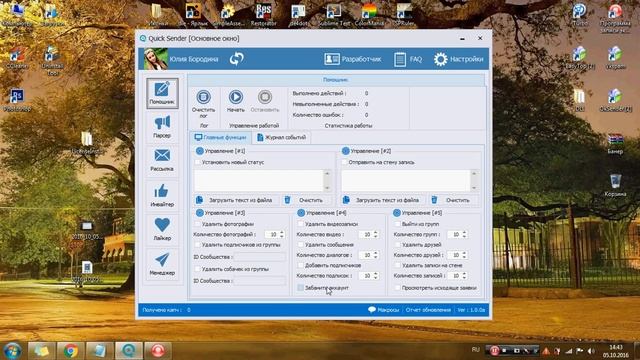Viewport: 640px width, 360px height.
Task: Open the Разработчик developer info
Action: point(353,59)
